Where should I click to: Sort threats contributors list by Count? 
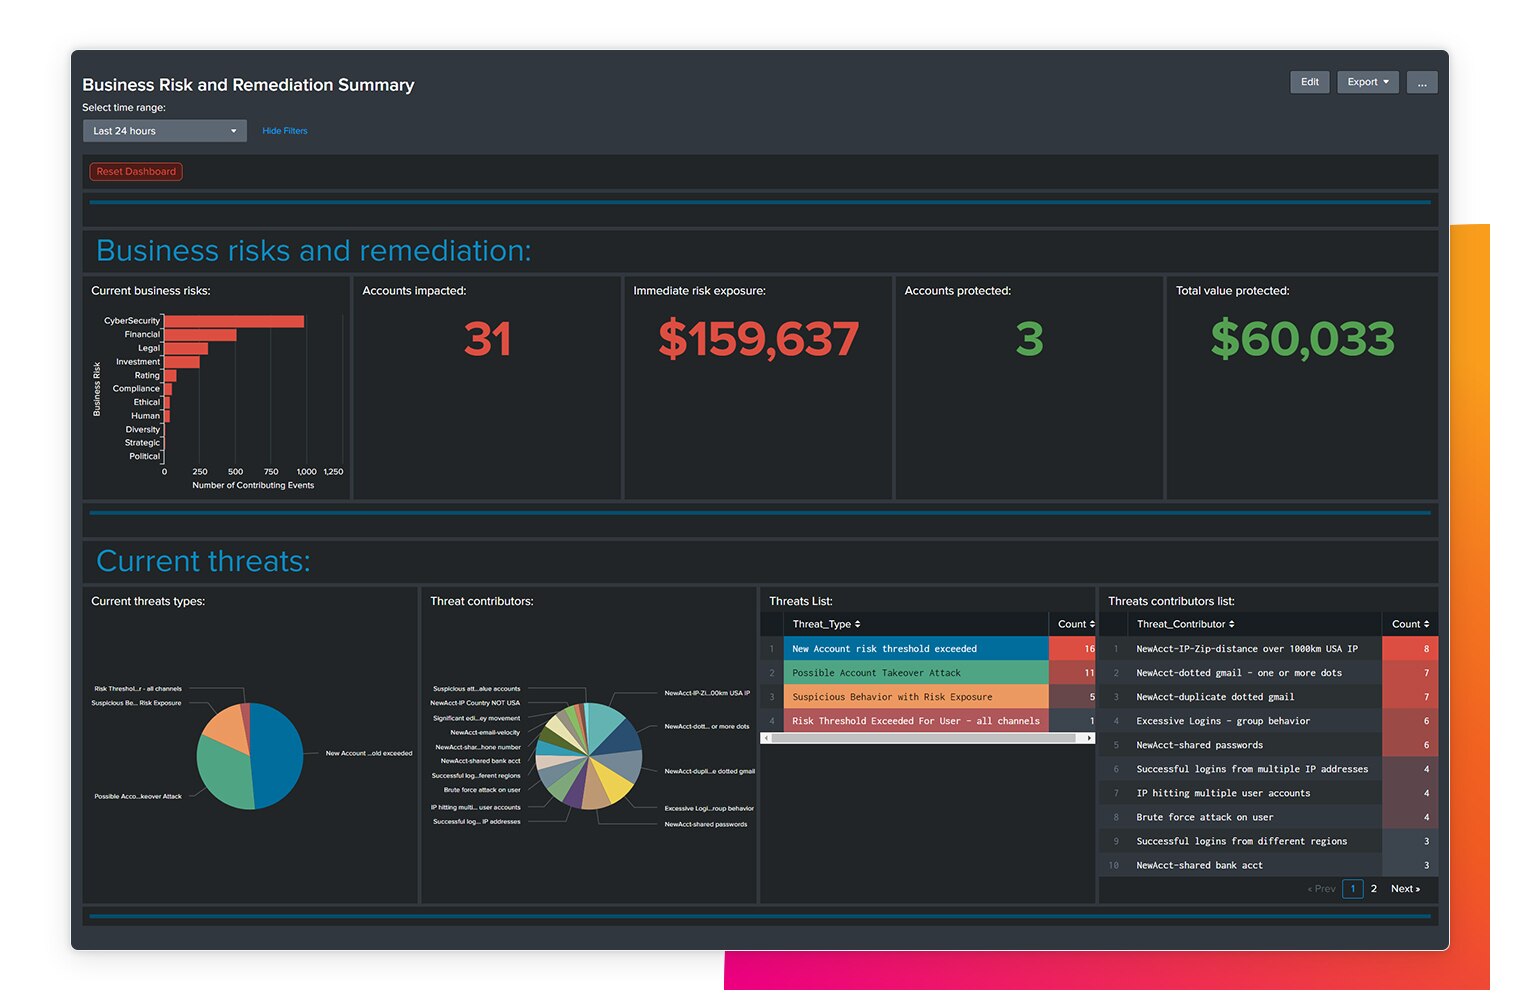pos(1409,623)
